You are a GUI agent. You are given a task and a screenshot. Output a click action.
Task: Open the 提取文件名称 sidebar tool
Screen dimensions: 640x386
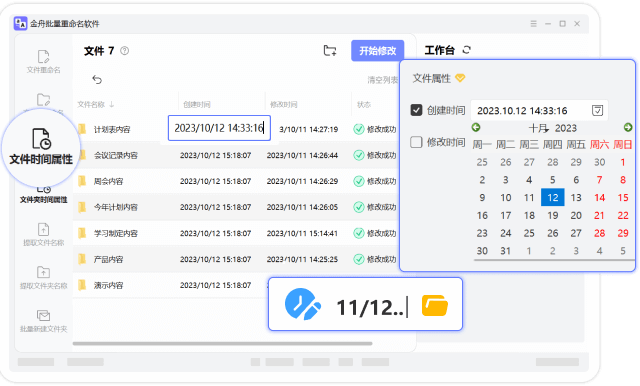[x=44, y=235]
